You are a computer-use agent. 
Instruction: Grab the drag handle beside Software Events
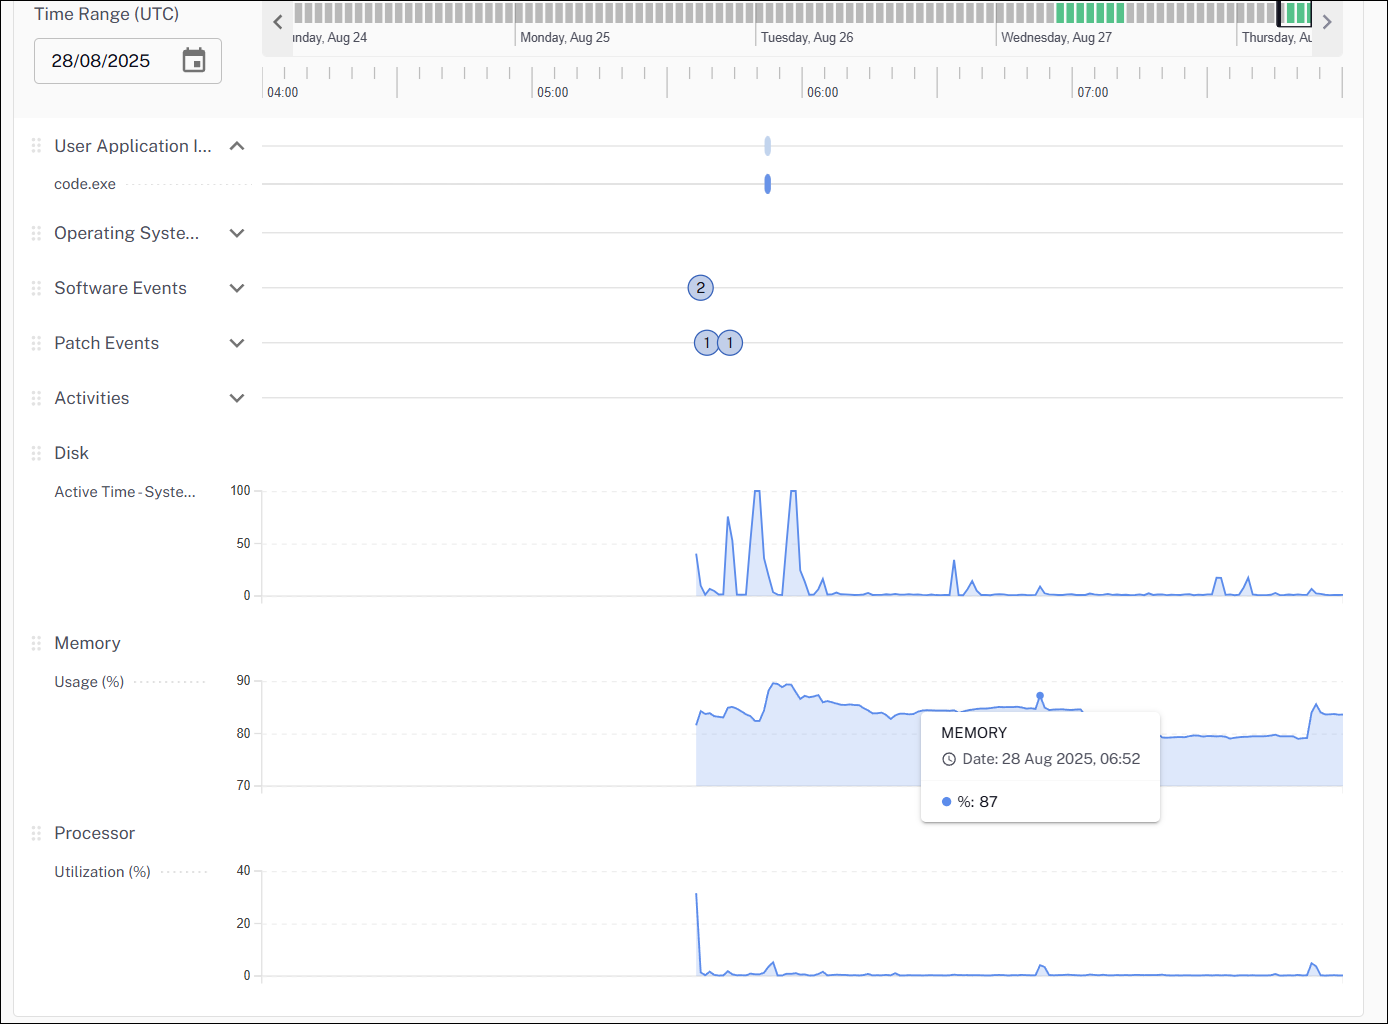(x=36, y=288)
